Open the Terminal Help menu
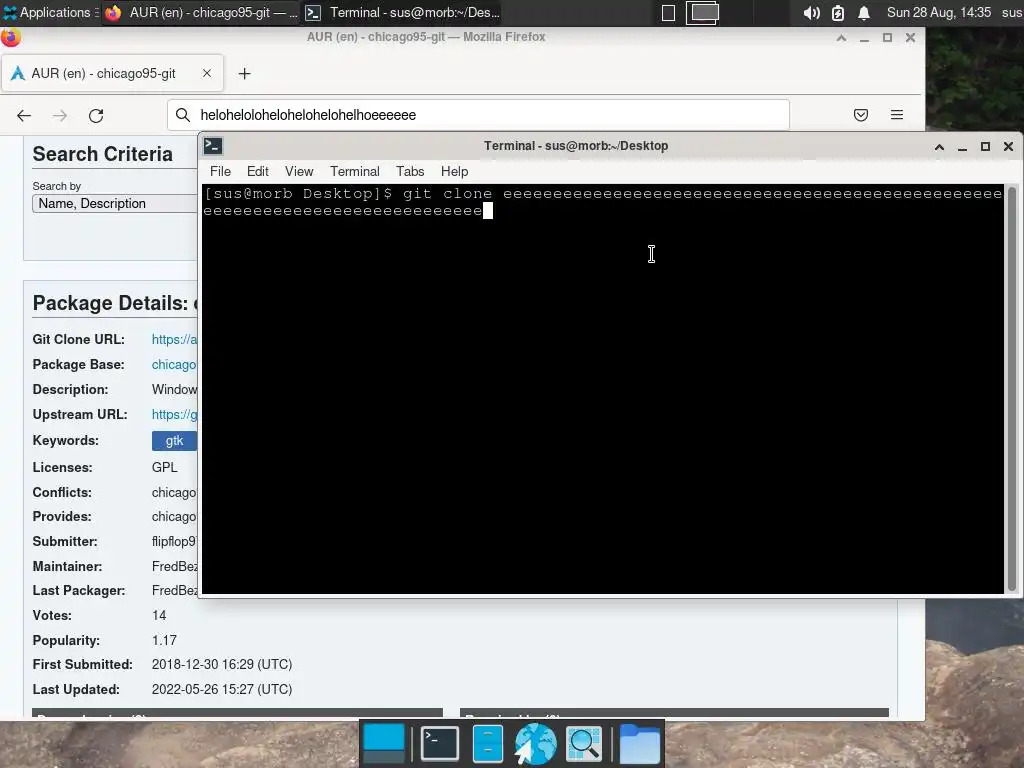This screenshot has height=768, width=1024. [455, 171]
